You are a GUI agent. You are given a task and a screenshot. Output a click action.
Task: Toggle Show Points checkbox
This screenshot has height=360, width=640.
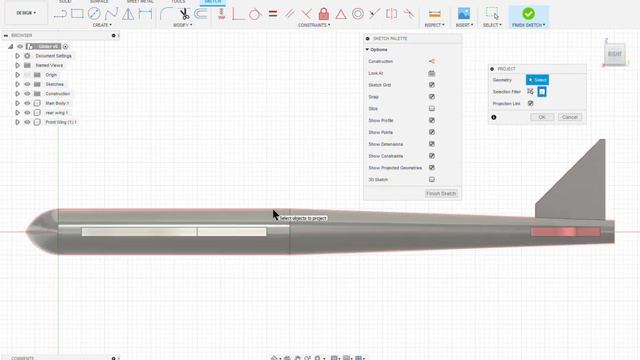point(431,132)
